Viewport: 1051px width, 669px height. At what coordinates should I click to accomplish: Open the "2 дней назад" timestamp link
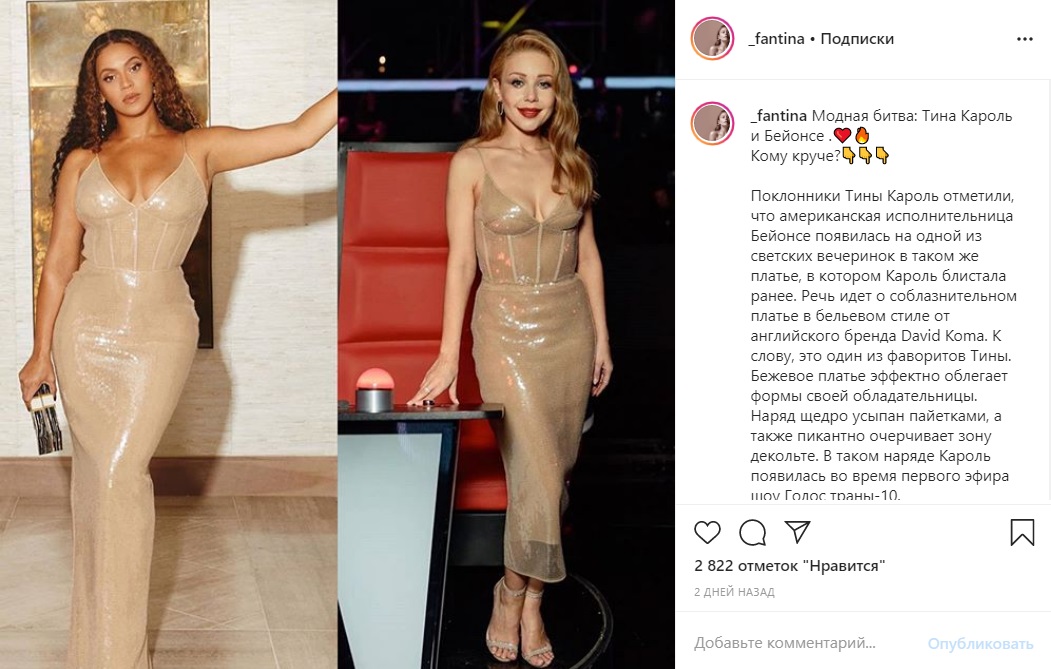[x=734, y=592]
